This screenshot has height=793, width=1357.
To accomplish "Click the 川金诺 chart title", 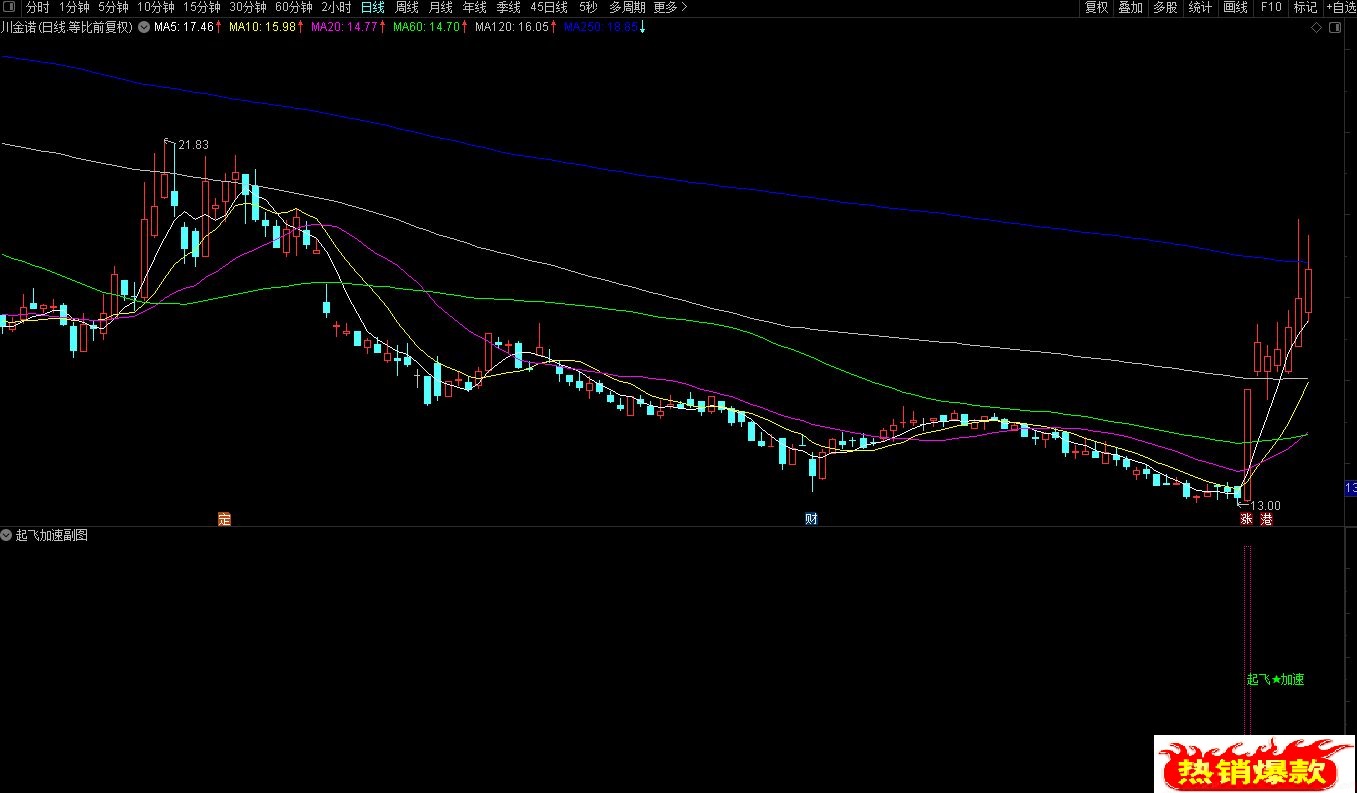I will (67, 27).
